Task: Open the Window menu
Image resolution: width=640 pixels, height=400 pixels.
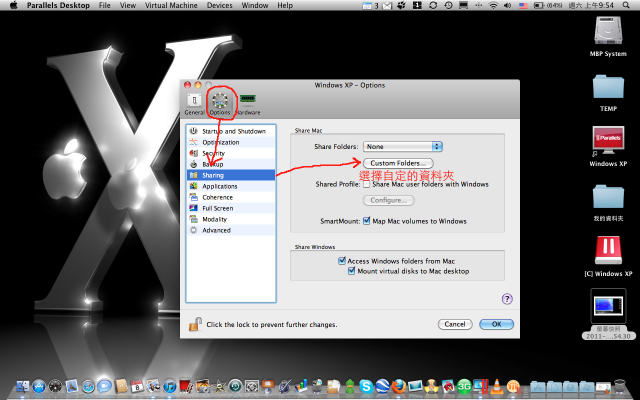Action: pos(255,5)
